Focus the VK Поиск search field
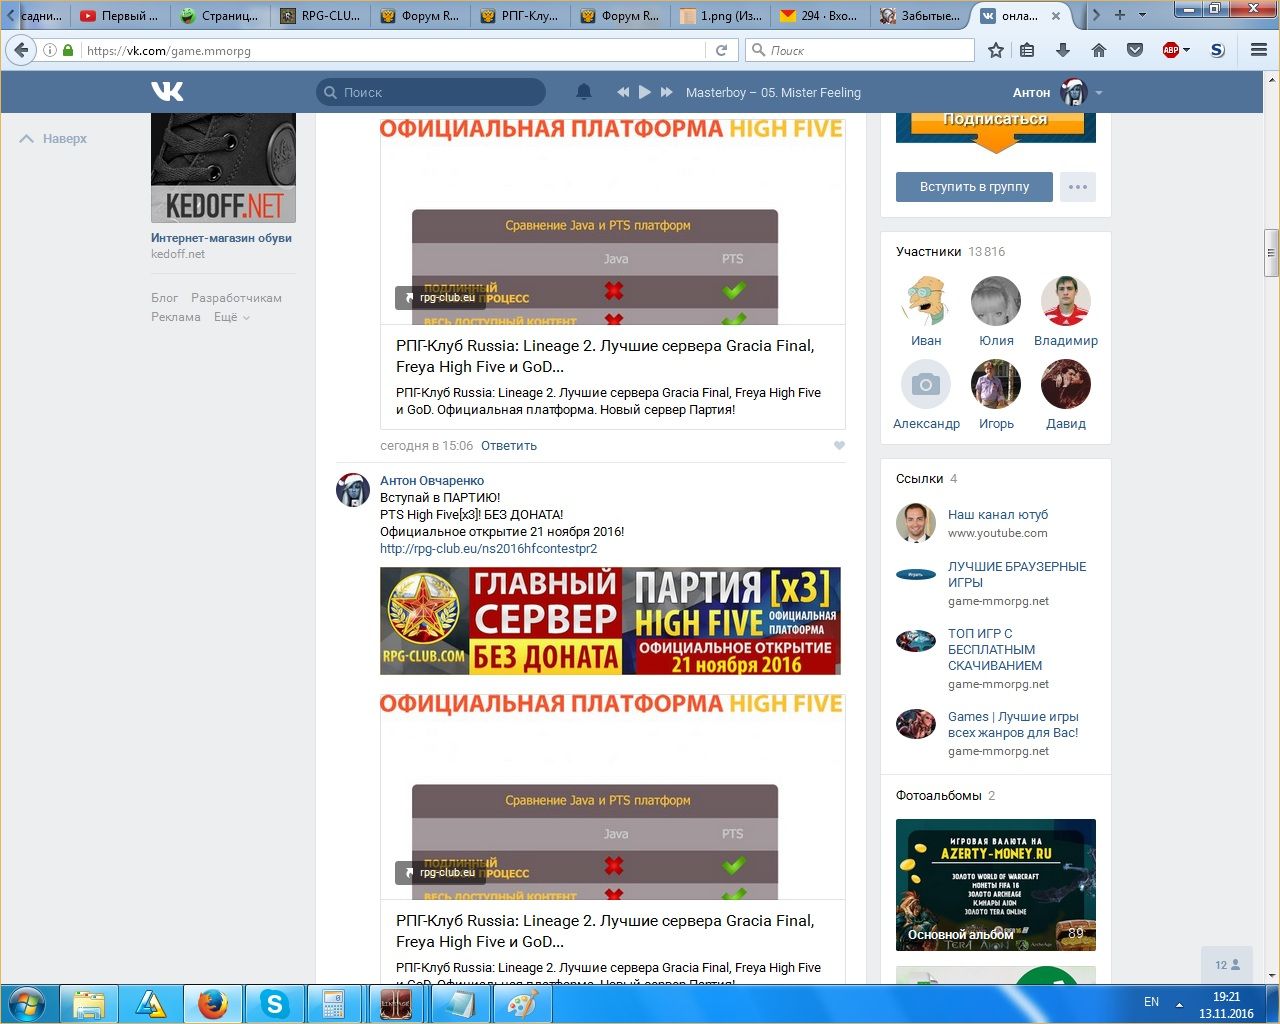 (x=431, y=92)
